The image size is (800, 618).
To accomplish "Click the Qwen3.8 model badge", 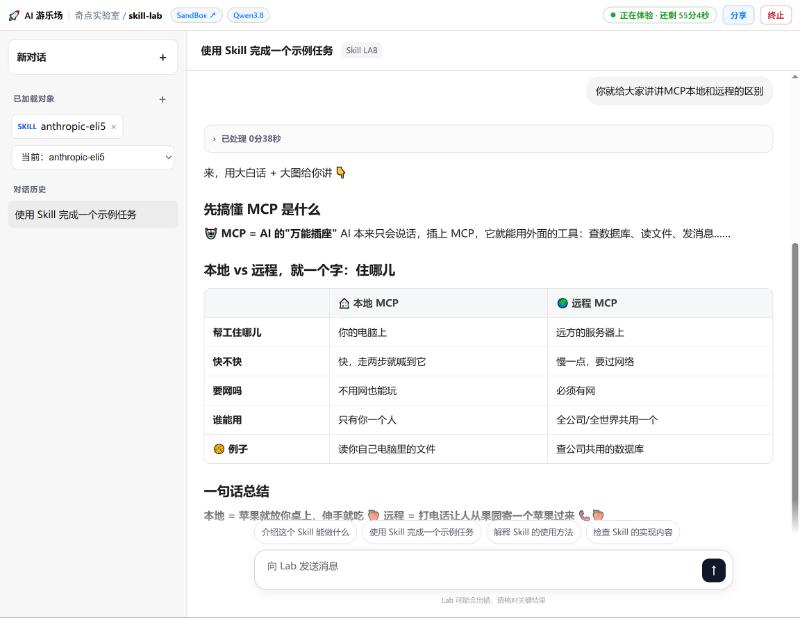I will click(248, 15).
